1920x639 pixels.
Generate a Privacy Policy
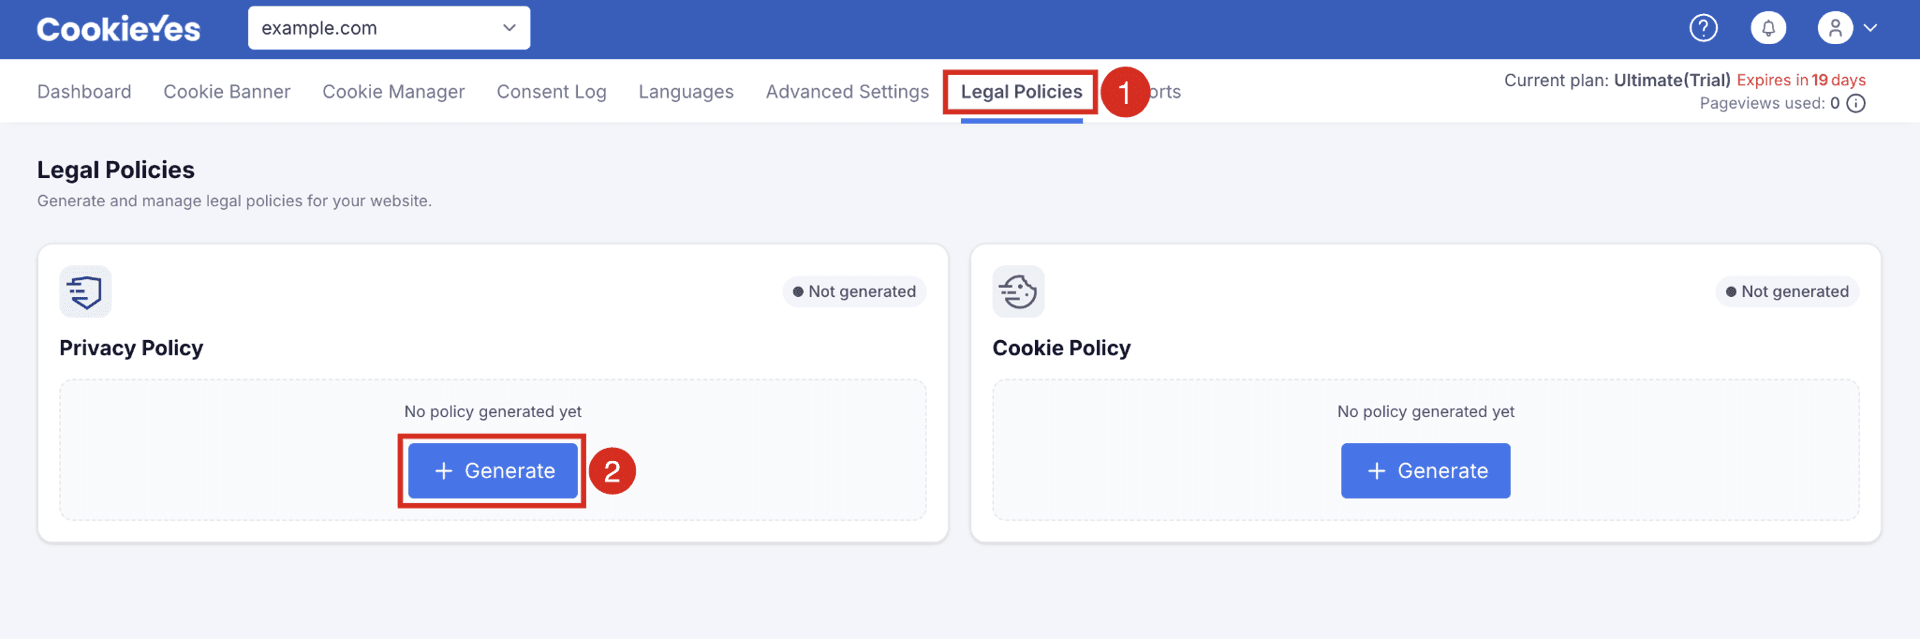pos(493,471)
